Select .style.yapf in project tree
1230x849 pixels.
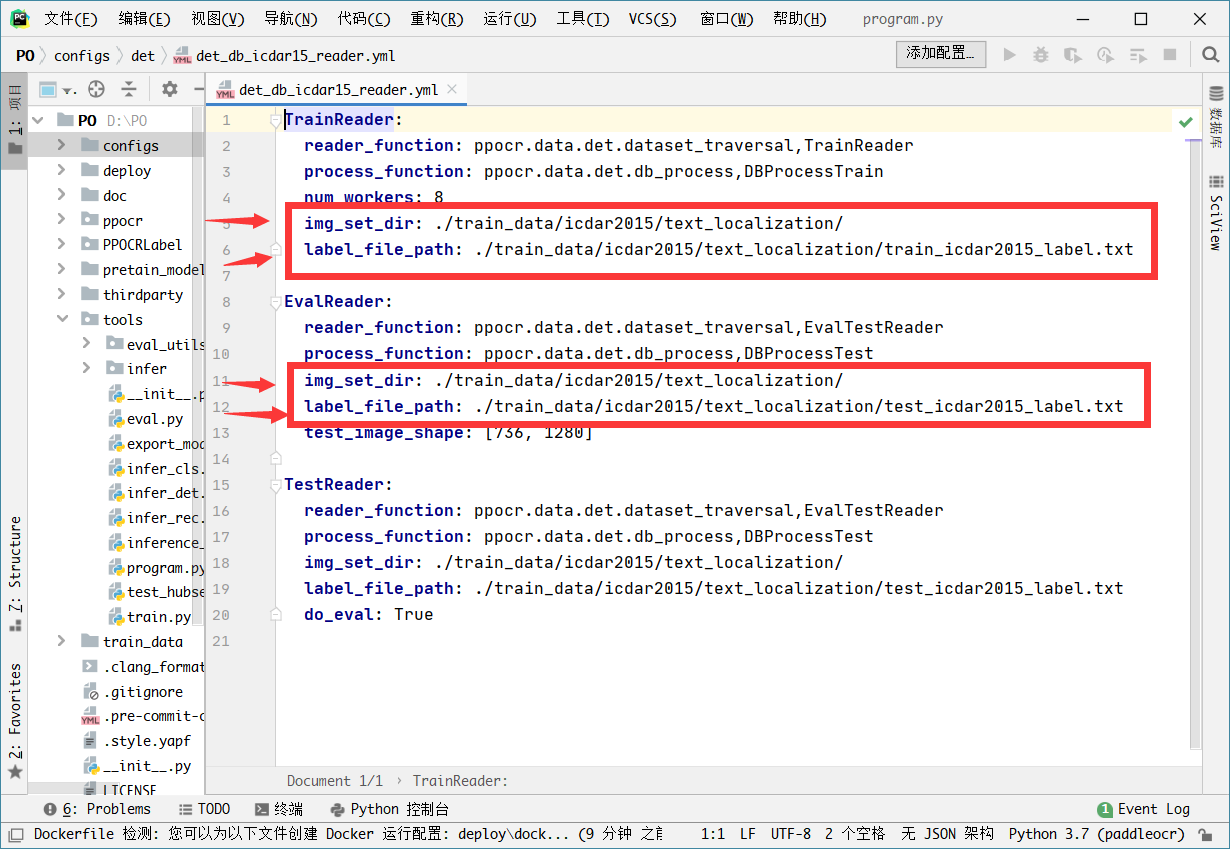(x=146, y=740)
